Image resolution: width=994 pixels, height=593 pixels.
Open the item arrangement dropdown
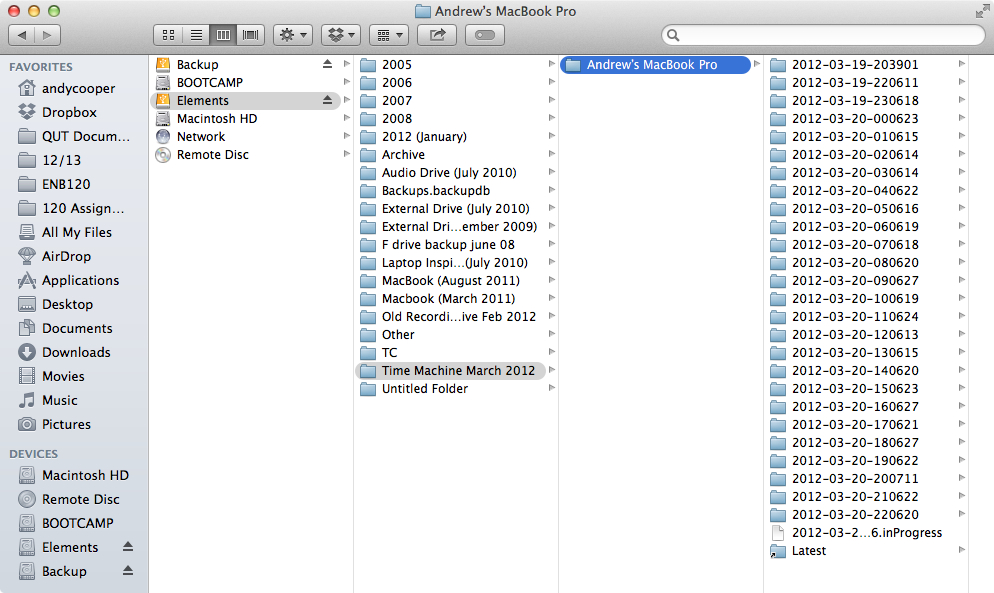click(389, 35)
